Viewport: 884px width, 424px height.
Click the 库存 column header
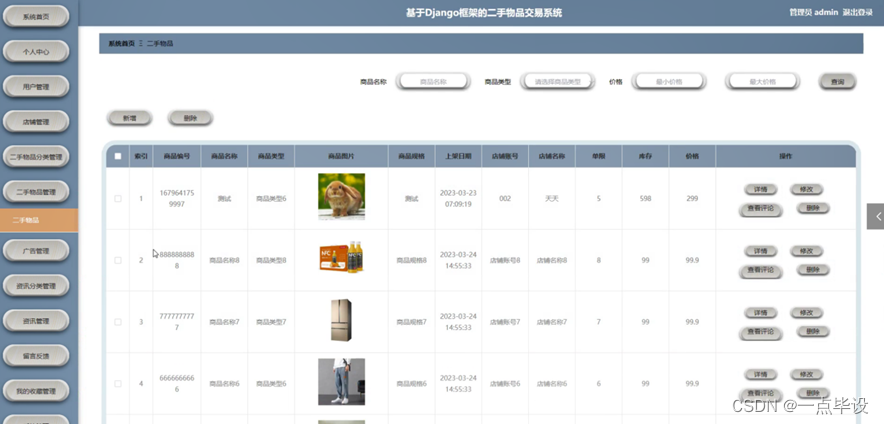click(x=646, y=156)
